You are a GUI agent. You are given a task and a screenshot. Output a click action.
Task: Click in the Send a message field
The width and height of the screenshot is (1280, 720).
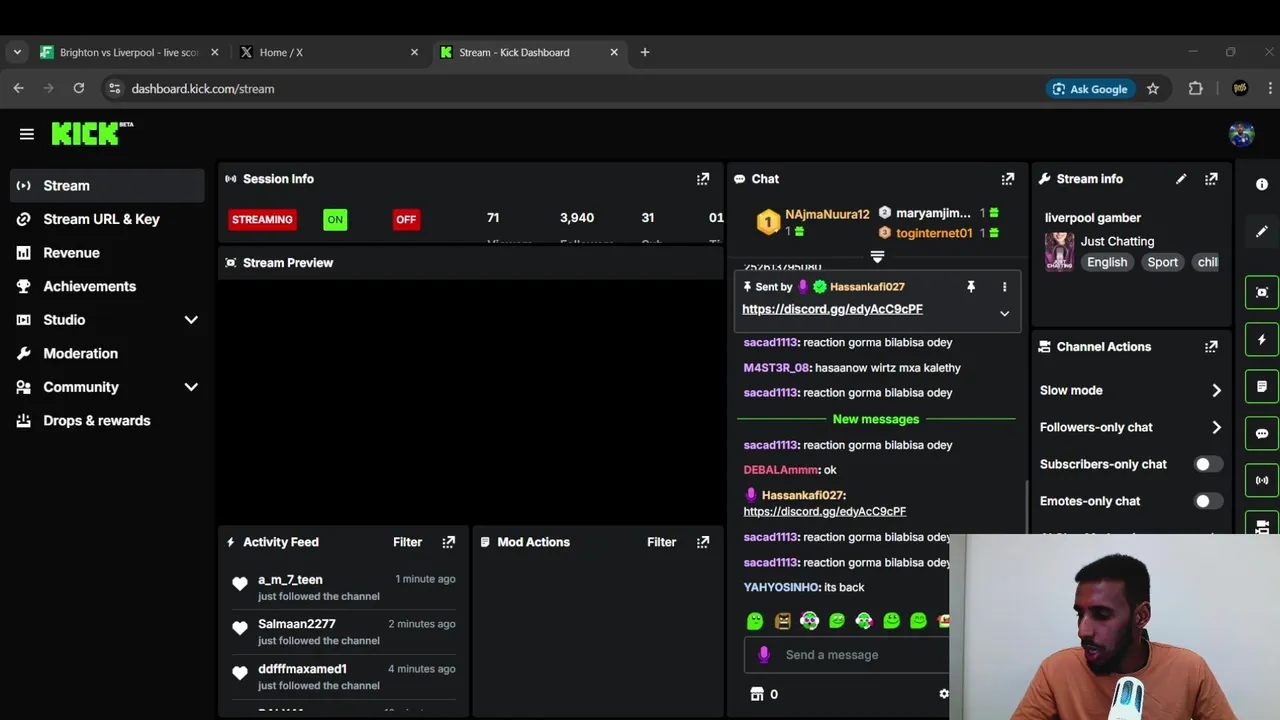pos(845,655)
